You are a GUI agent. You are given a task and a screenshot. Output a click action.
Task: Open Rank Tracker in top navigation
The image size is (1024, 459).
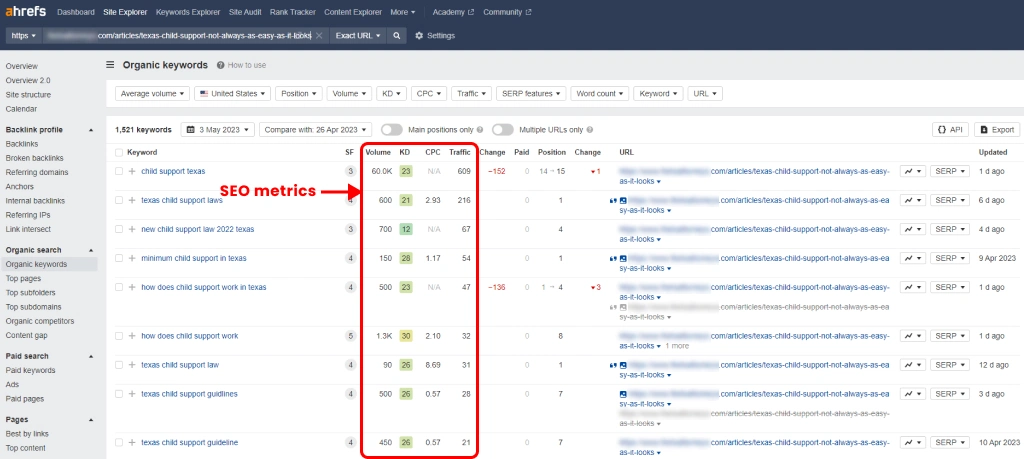pyautogui.click(x=293, y=12)
